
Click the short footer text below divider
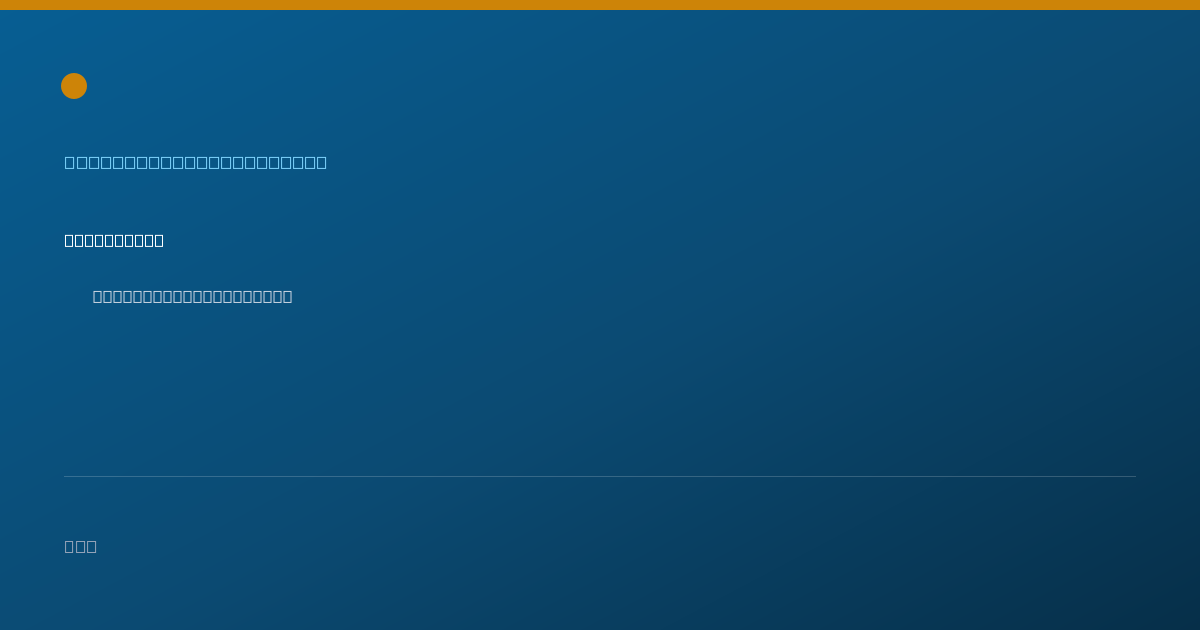coord(81,546)
